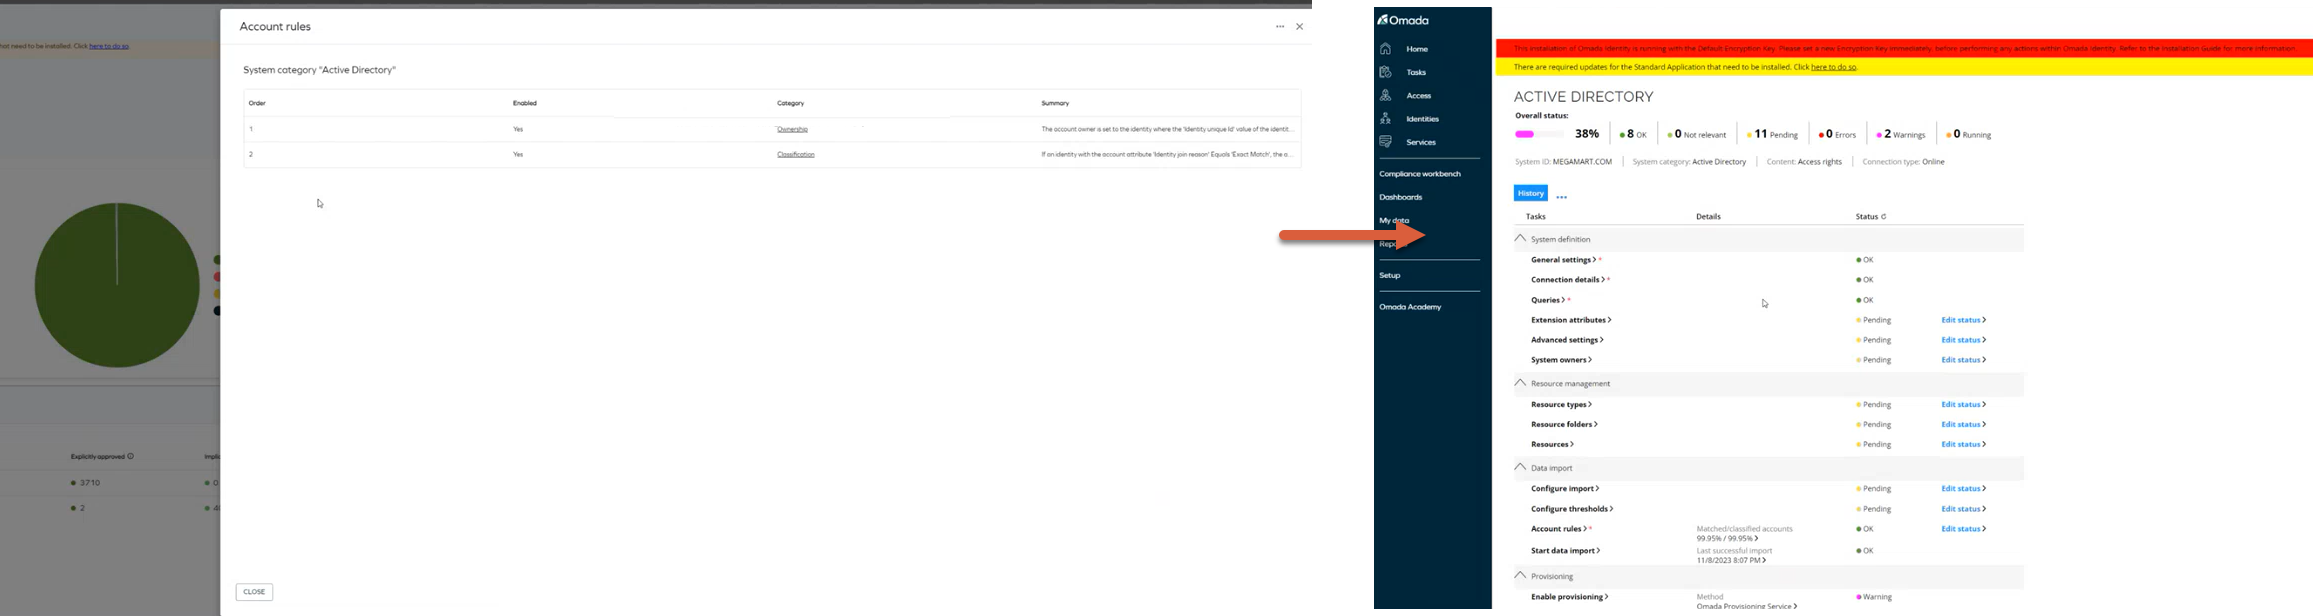Open the Account rules dialog ellipsis menu

point(1280,27)
